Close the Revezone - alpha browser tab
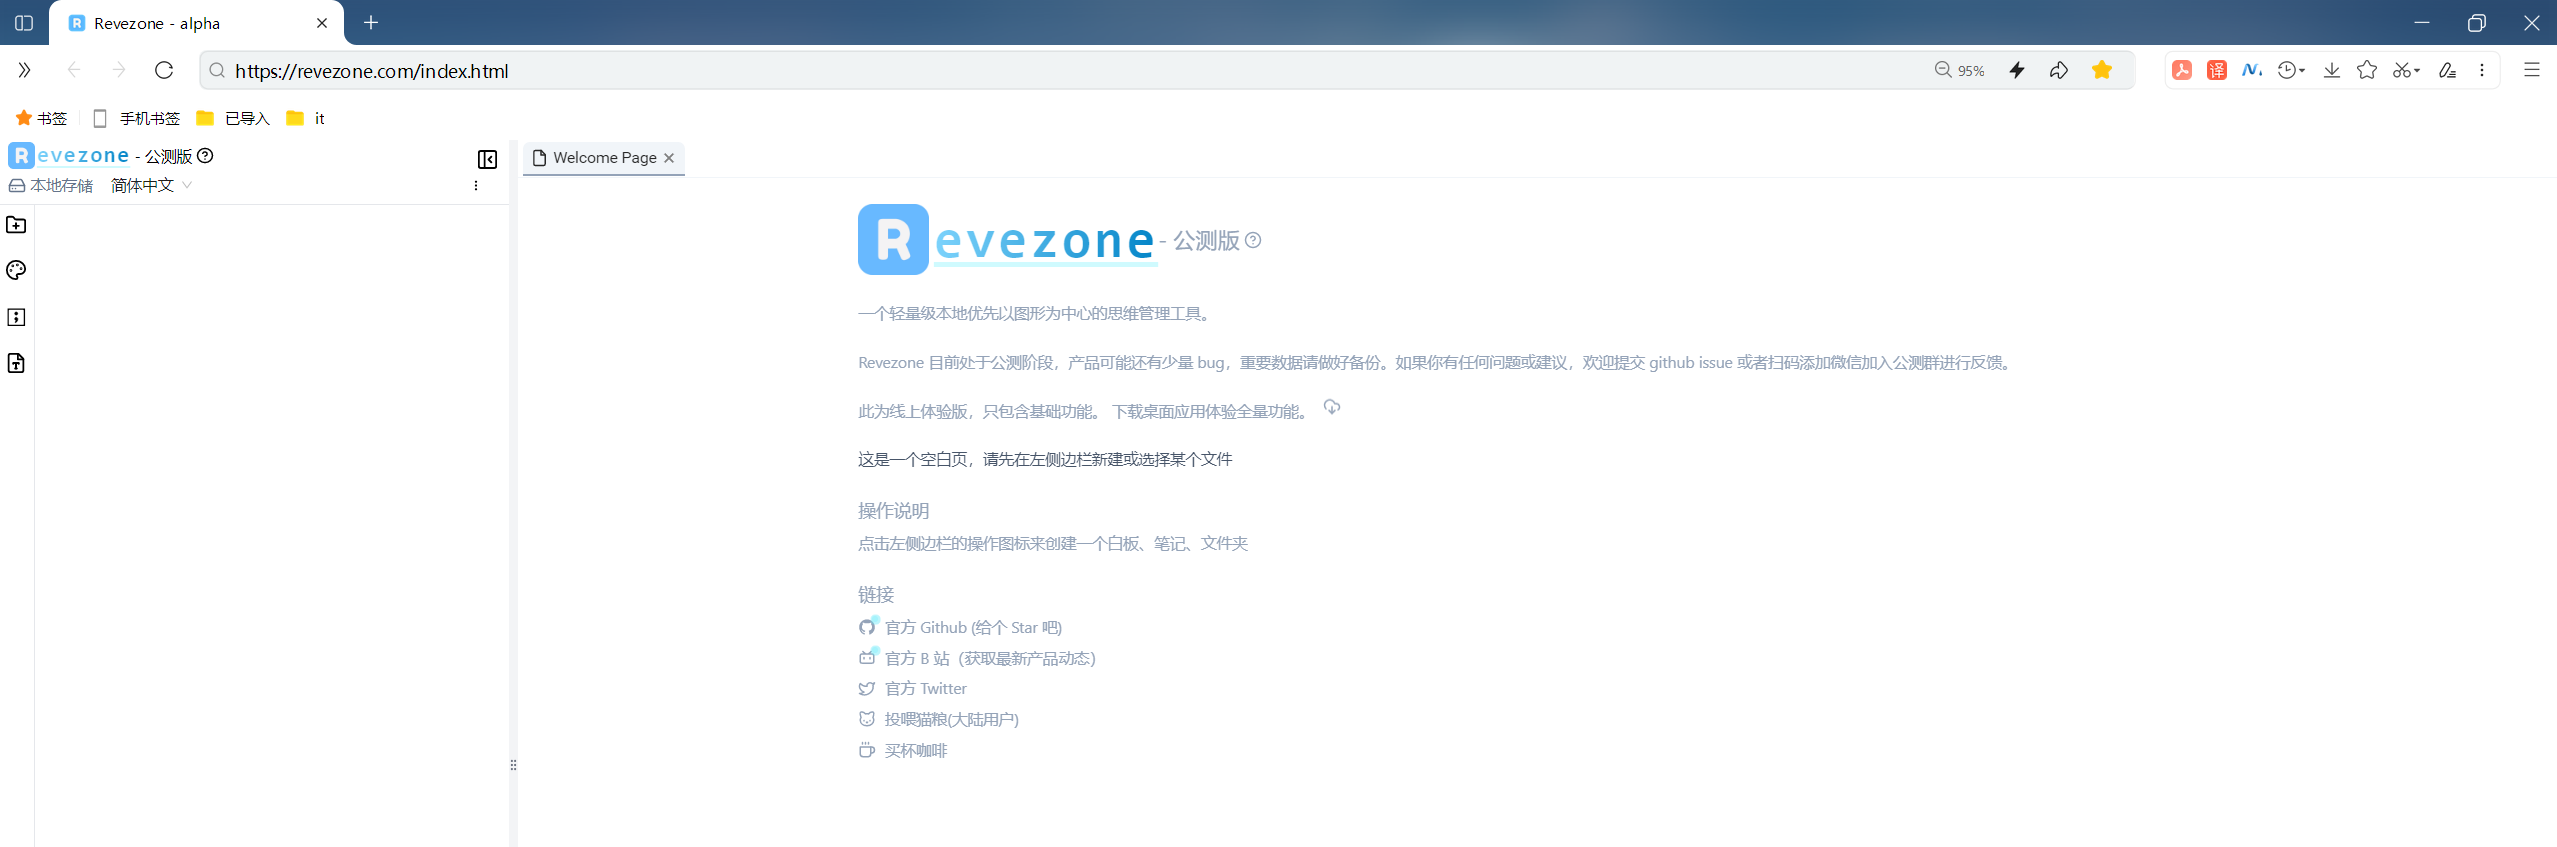2557x847 pixels. coord(322,23)
